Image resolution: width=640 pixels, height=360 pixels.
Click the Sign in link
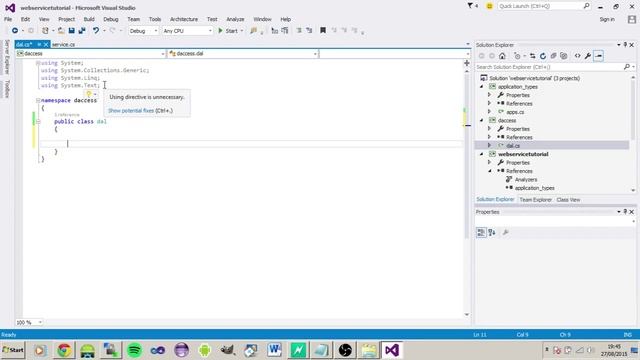click(607, 19)
